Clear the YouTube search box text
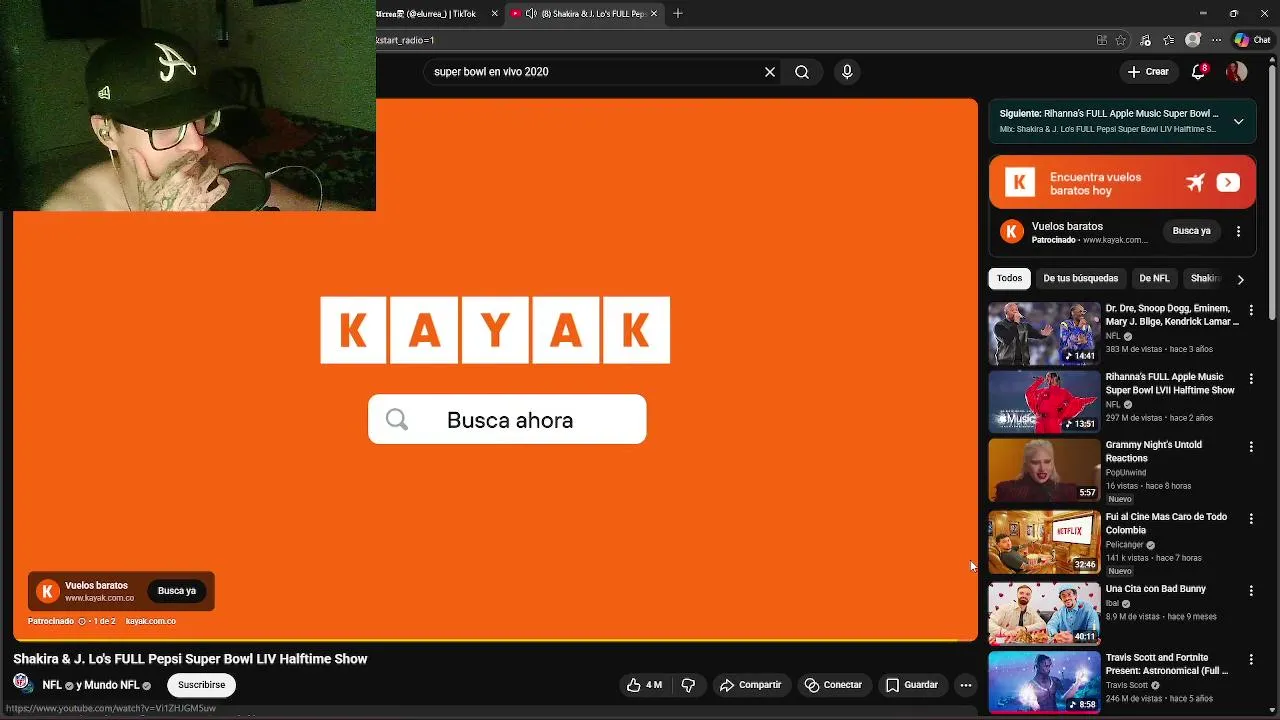The width and height of the screenshot is (1280, 720). [x=770, y=72]
